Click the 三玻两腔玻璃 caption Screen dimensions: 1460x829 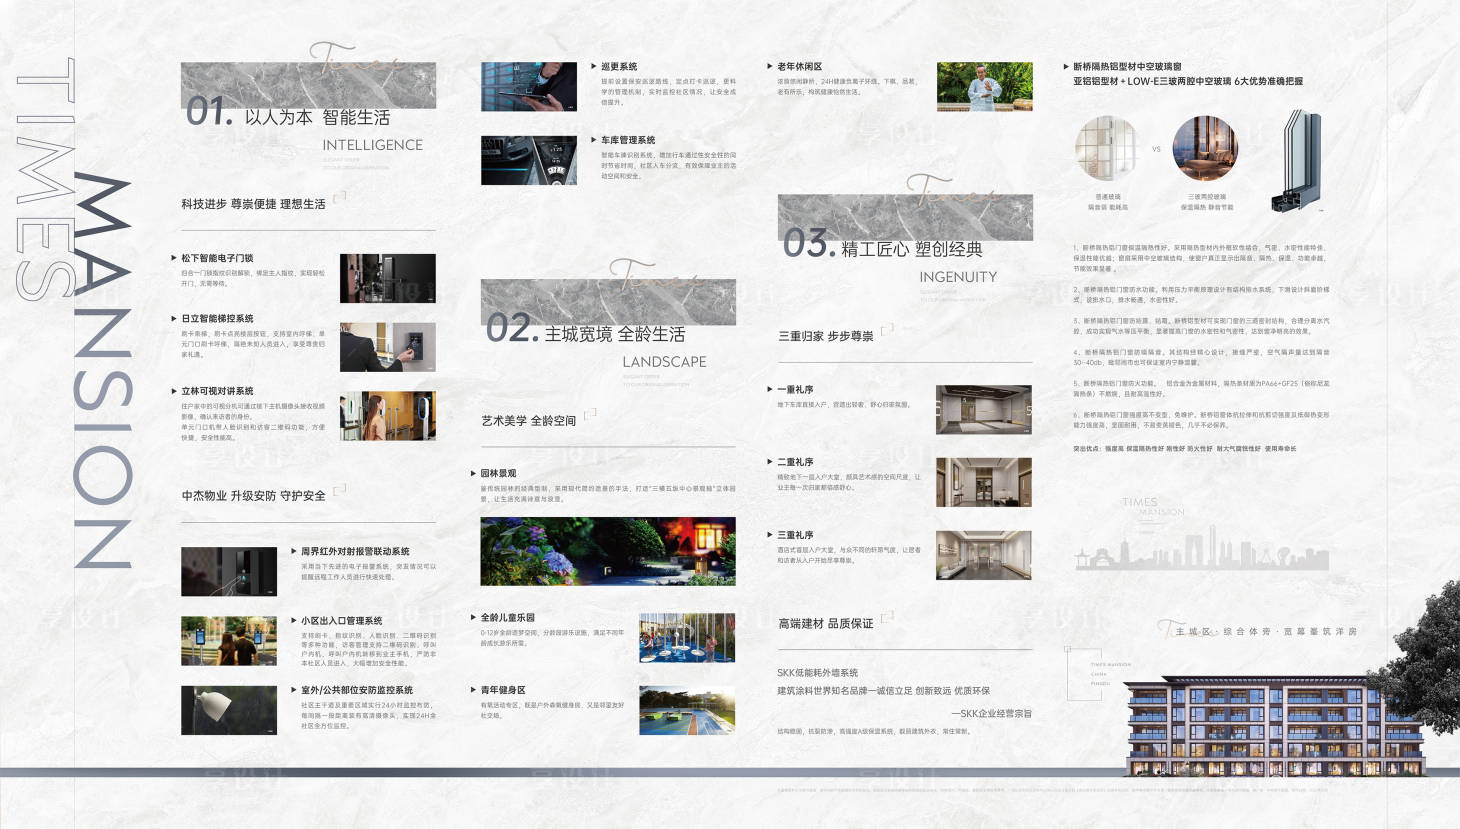pyautogui.click(x=1206, y=197)
